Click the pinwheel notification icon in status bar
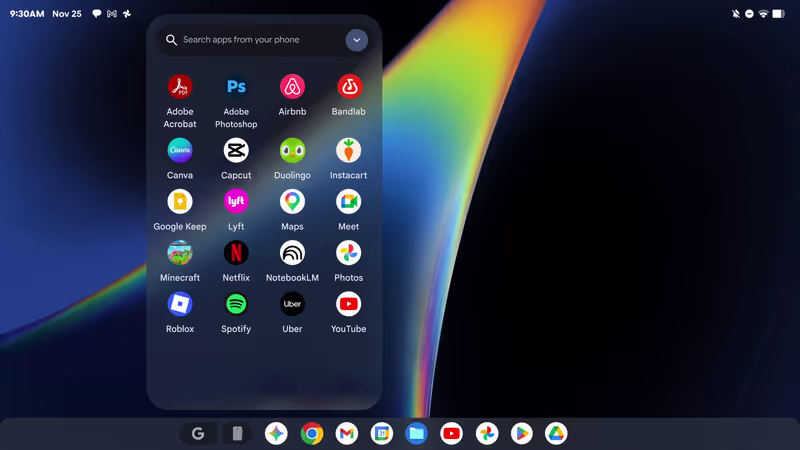This screenshot has width=800, height=450. [127, 14]
